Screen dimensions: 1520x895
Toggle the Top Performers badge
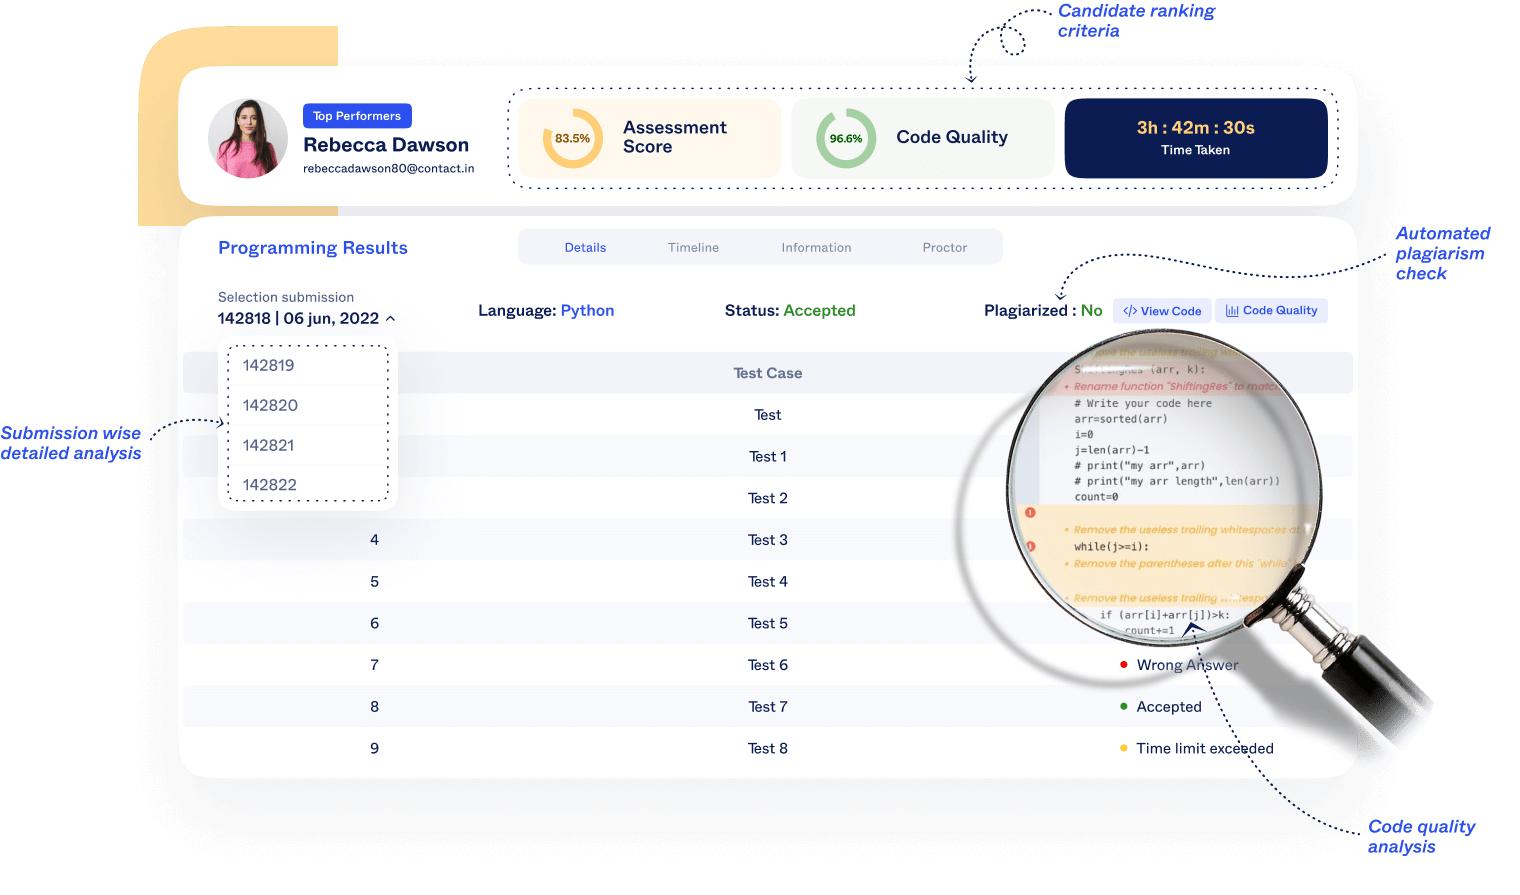coord(357,115)
